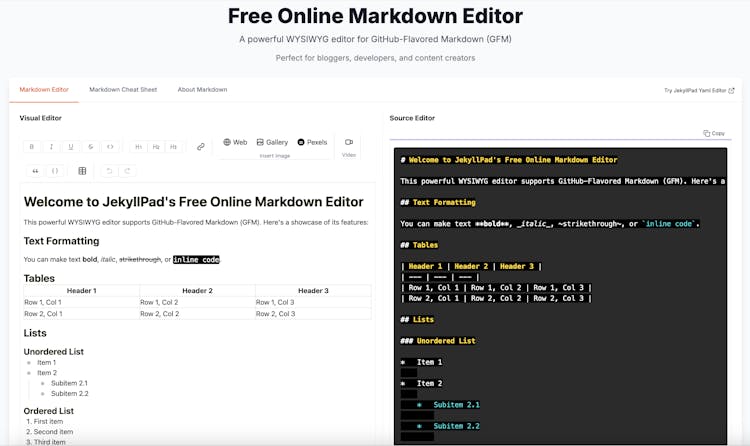This screenshot has height=446, width=750.
Task: Click the 'strikethrough' word in the visual editor
Action: [x=140, y=259]
